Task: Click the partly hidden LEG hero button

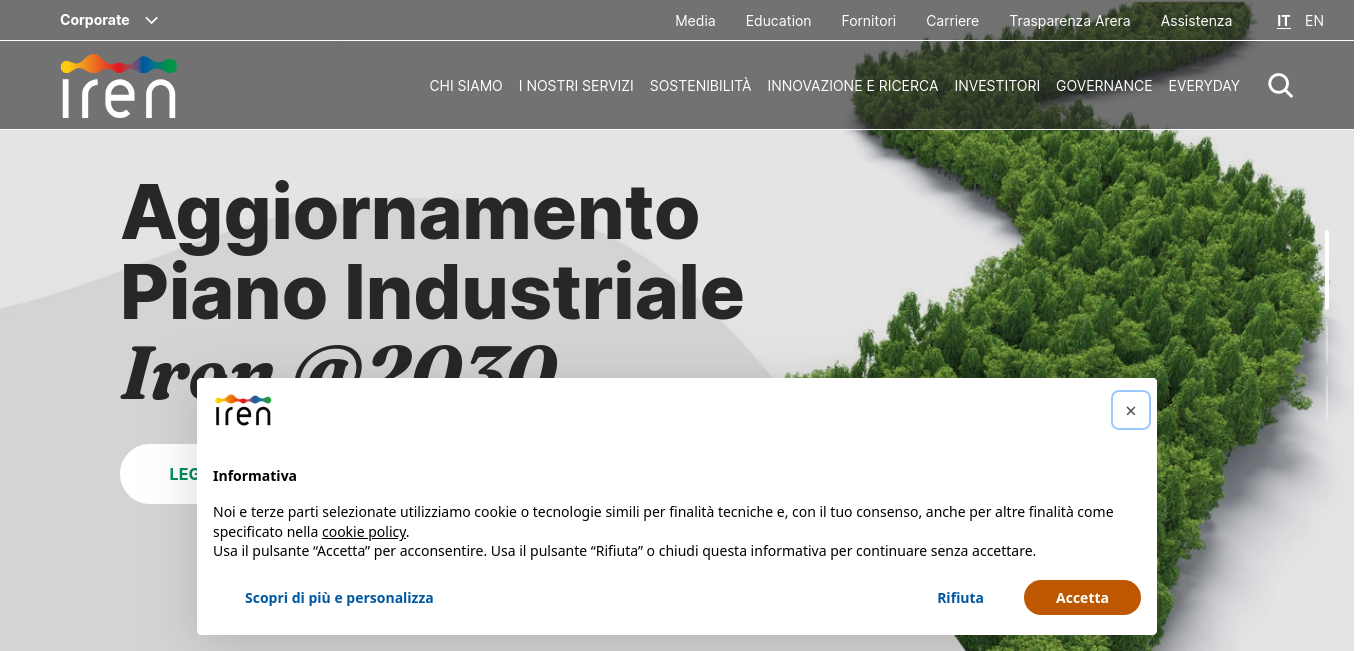Action: coord(158,474)
